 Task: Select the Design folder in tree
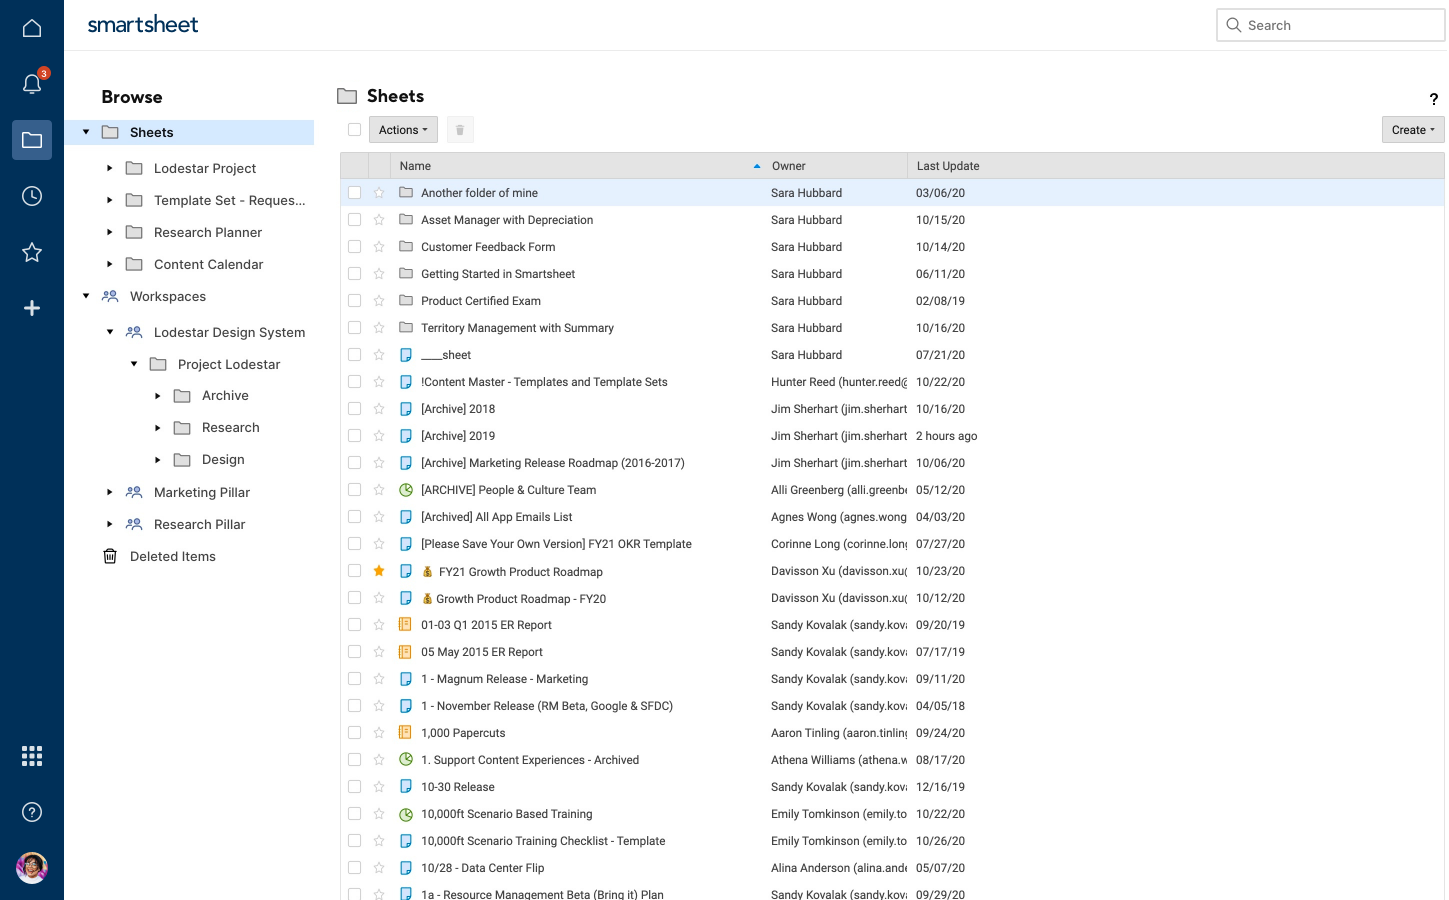223,460
